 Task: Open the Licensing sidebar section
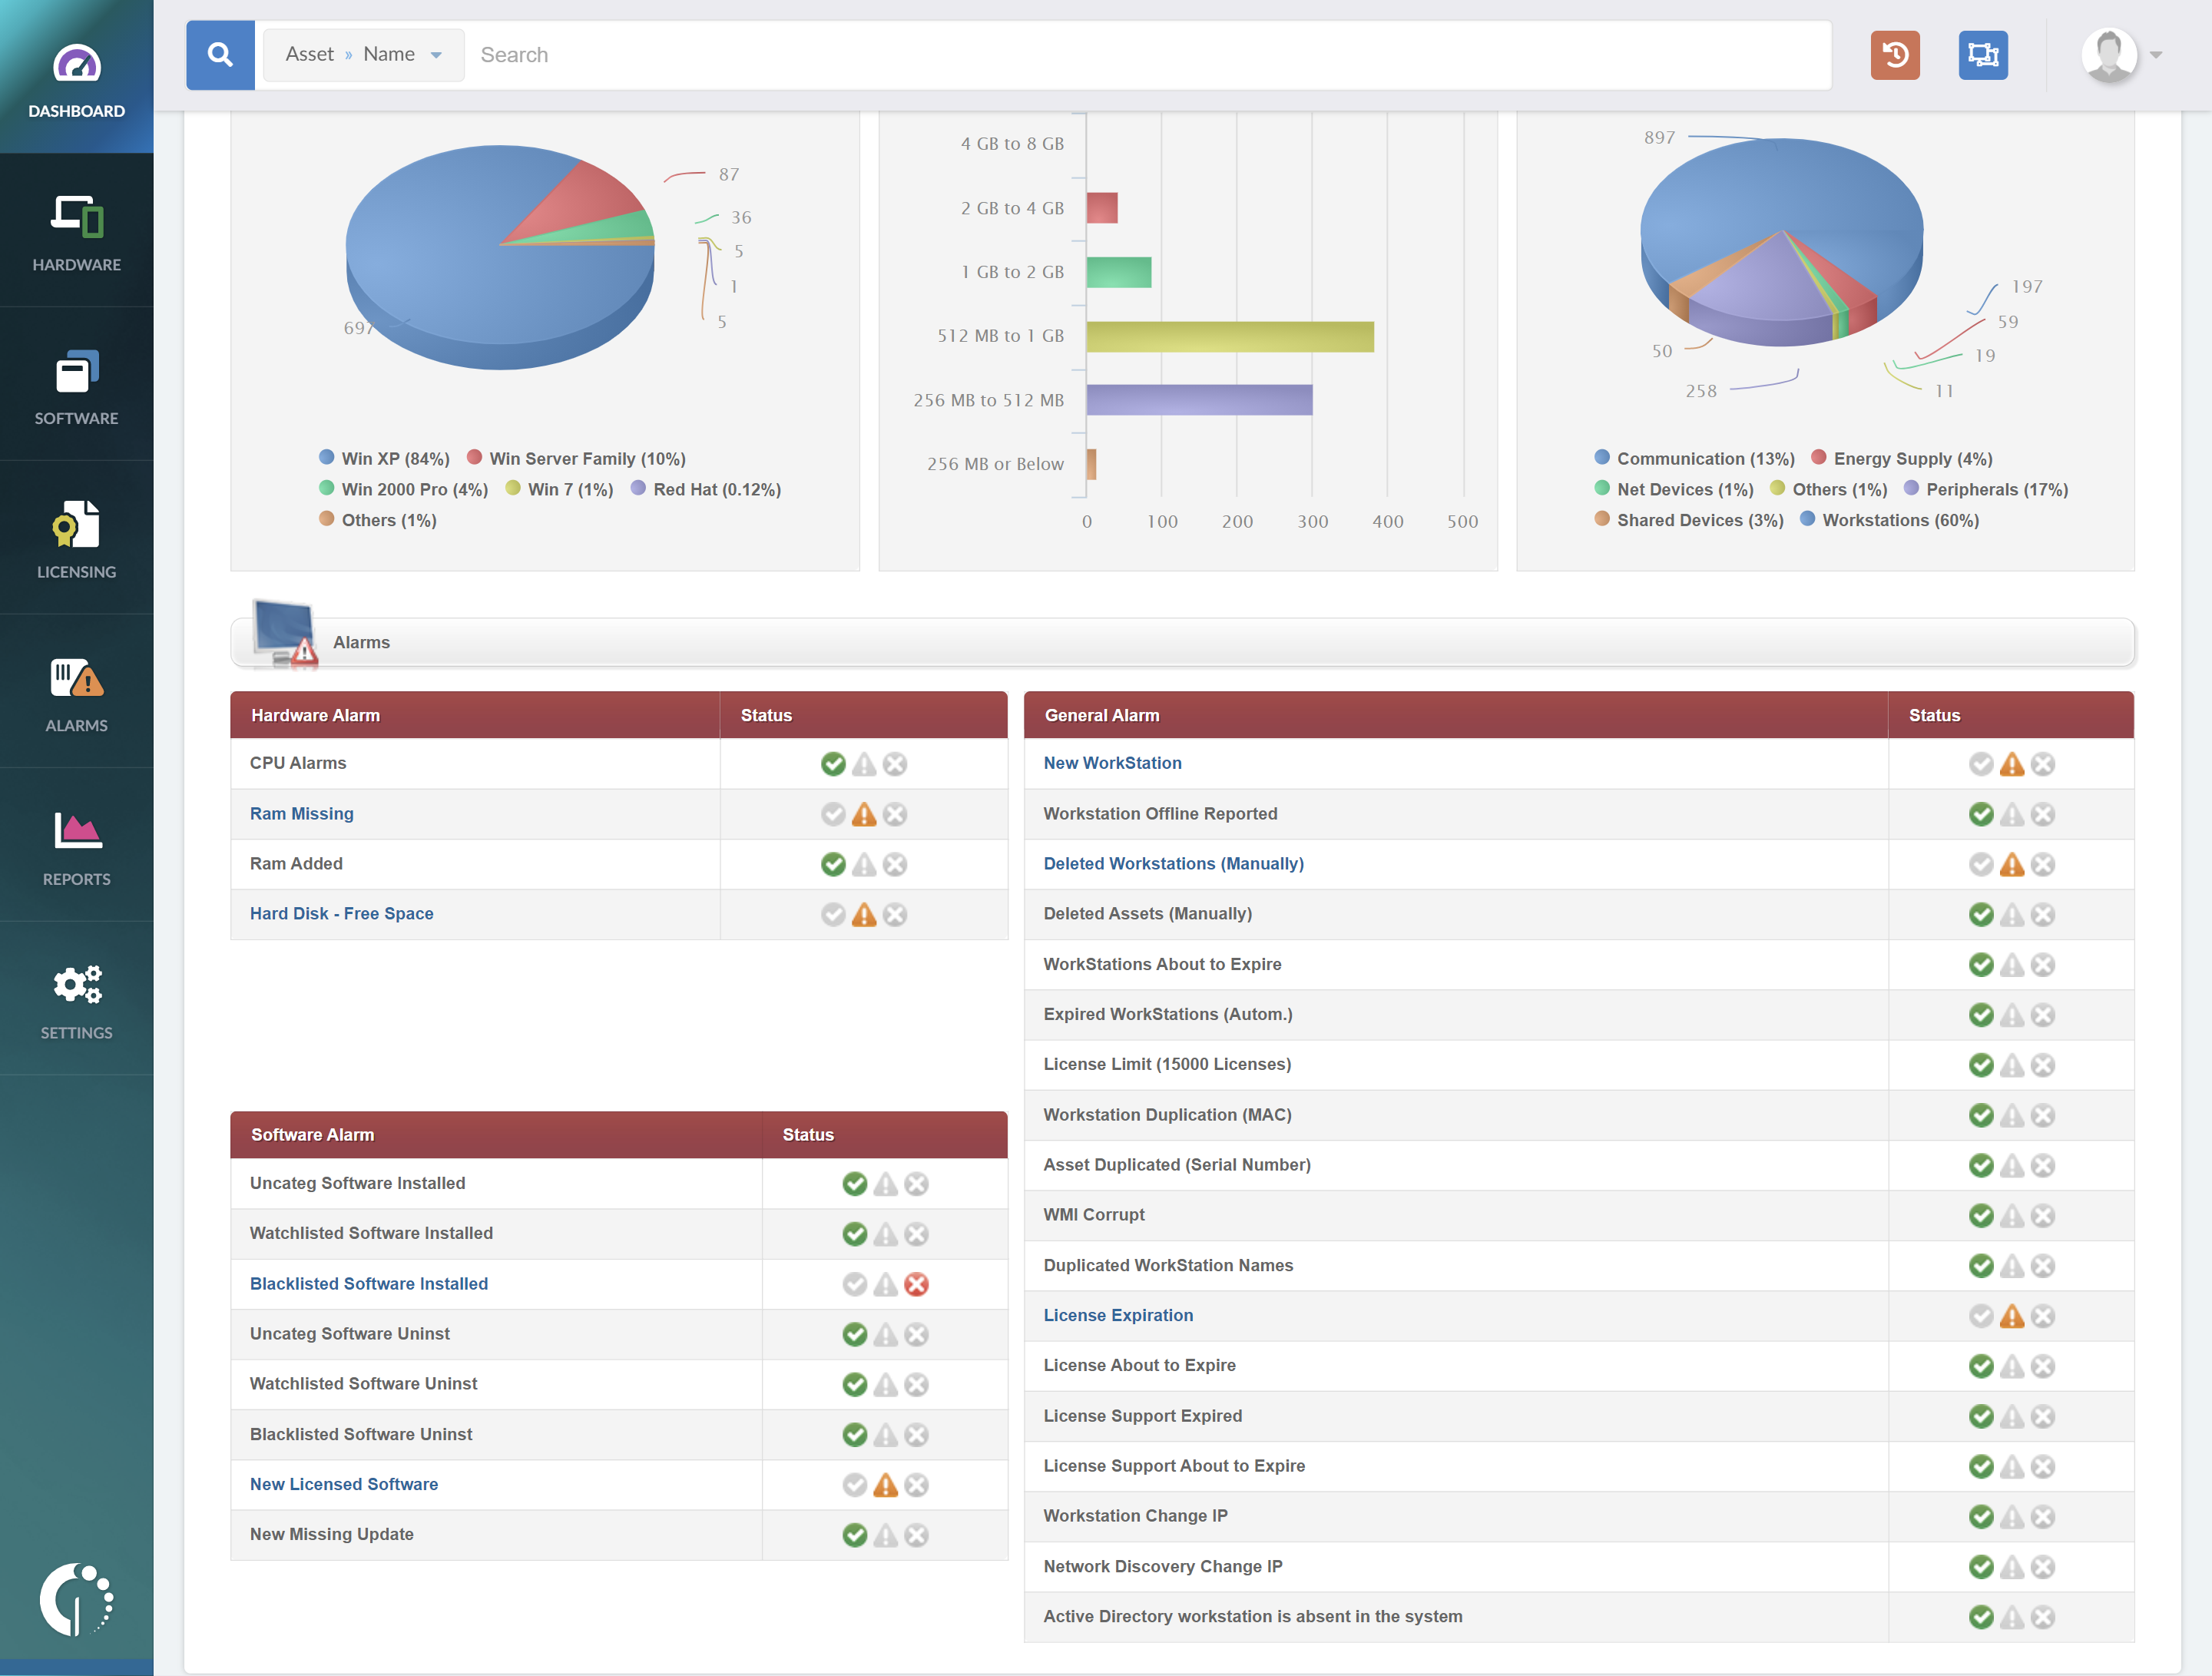(76, 539)
